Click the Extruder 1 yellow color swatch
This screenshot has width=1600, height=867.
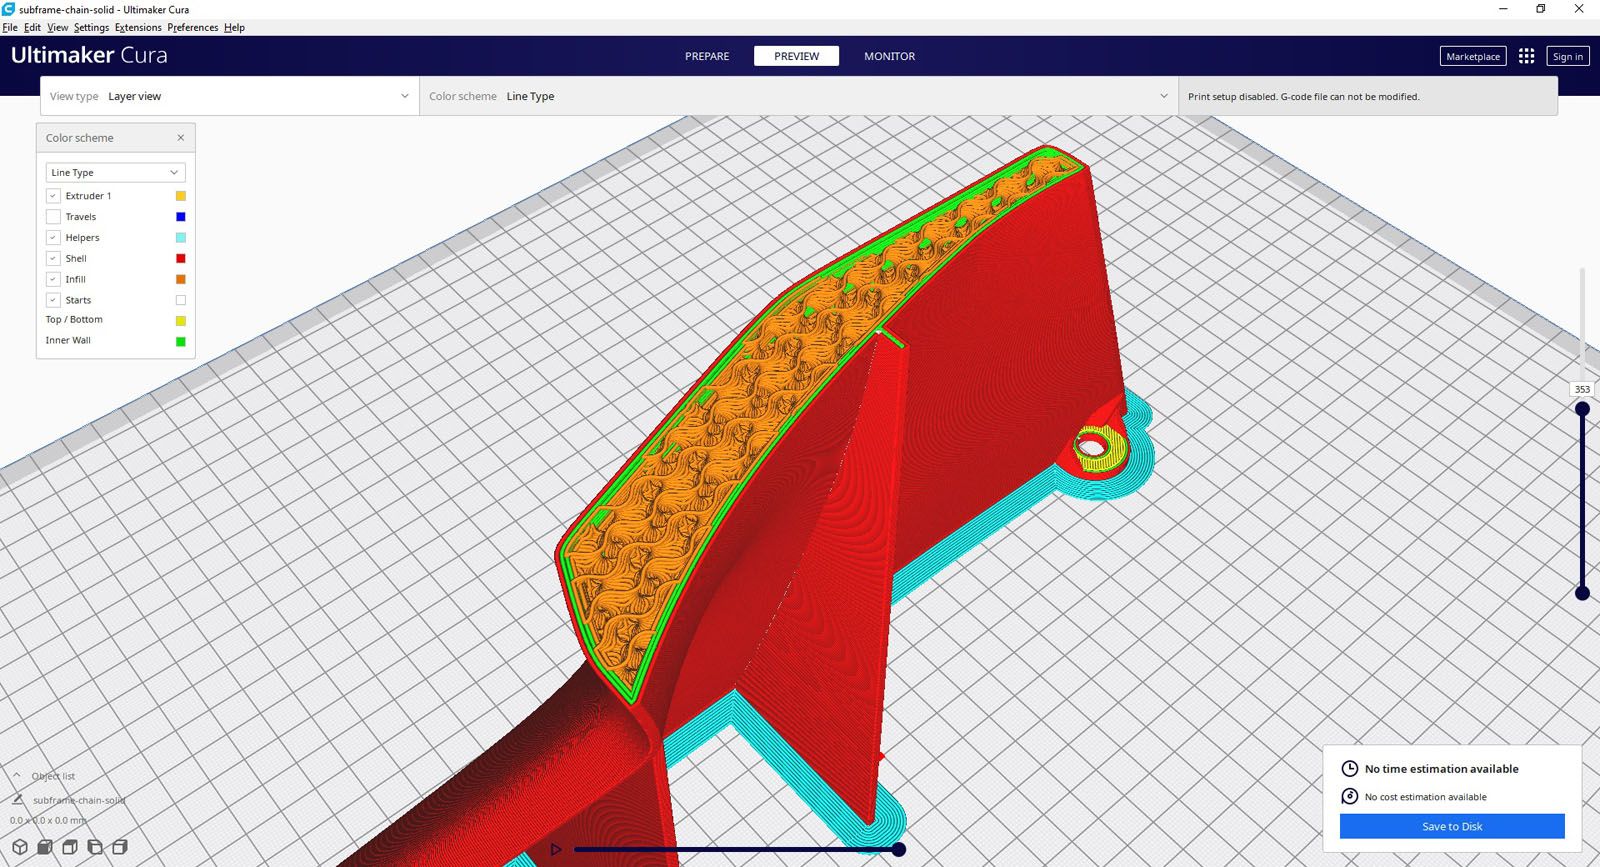pyautogui.click(x=181, y=196)
